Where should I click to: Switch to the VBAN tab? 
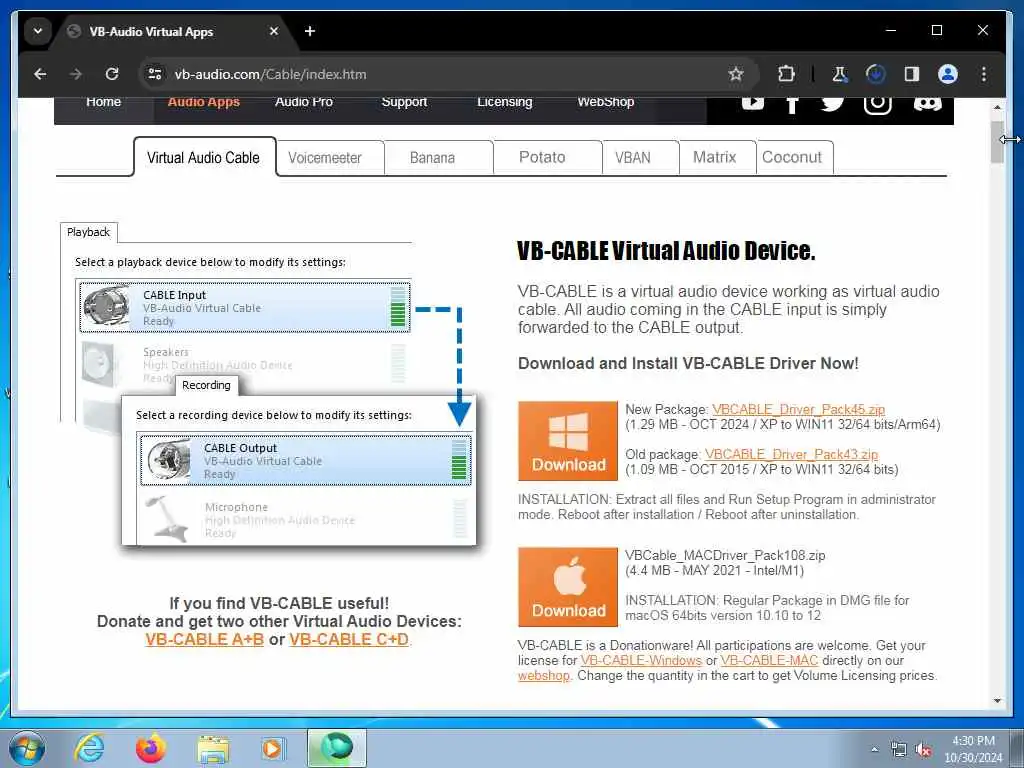click(640, 158)
